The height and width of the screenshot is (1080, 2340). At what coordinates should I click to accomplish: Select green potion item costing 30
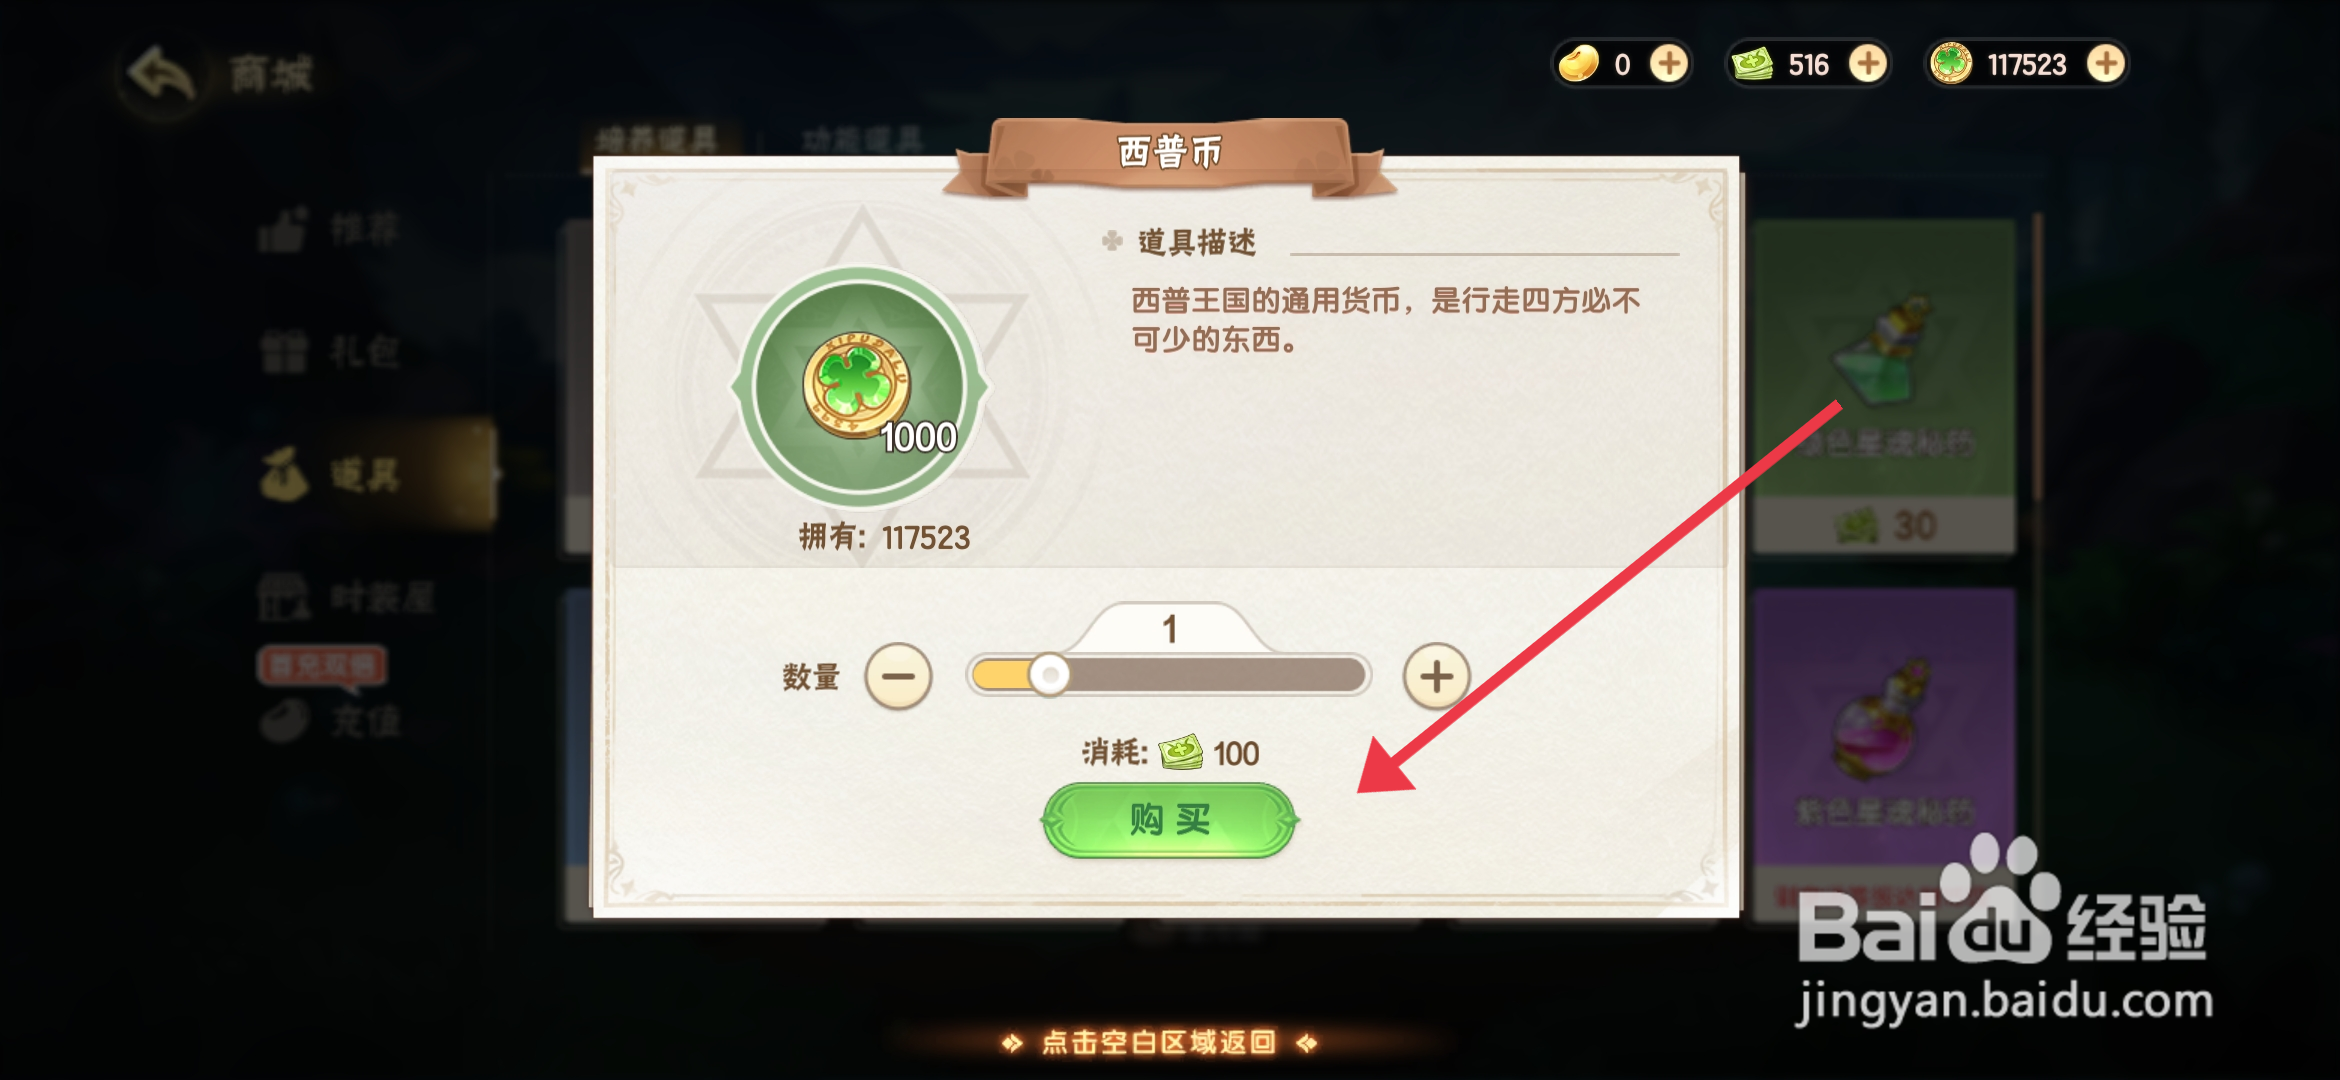[x=1884, y=385]
